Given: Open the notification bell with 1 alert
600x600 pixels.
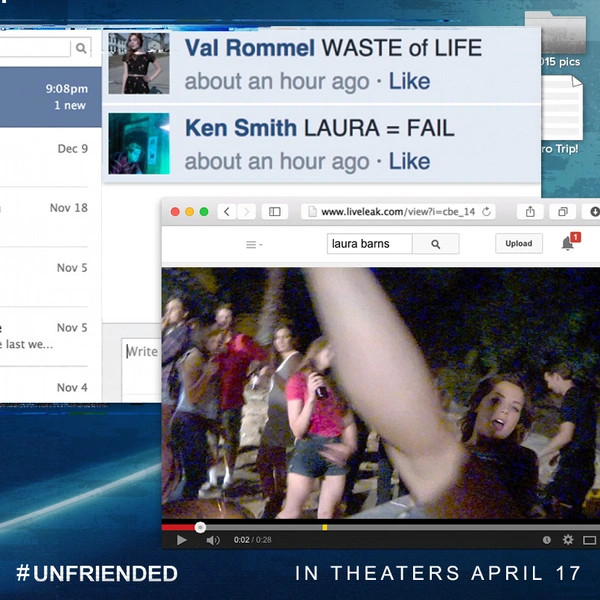Looking at the screenshot, I should [568, 243].
